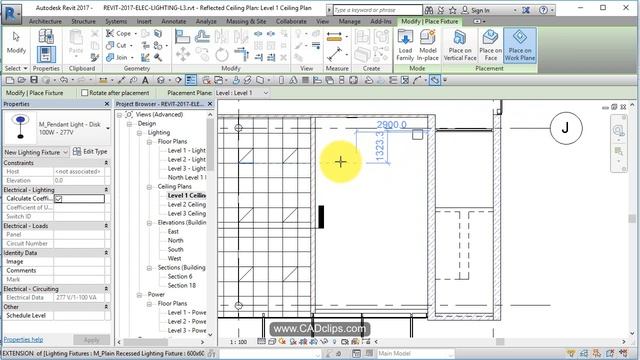The image size is (640, 360).
Task: Click the Save icon in quick access toolbar
Action: (x=34, y=80)
